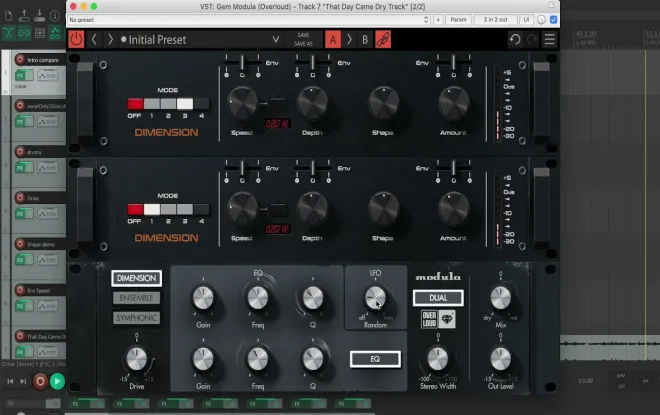This screenshot has width=660, height=415.
Task: Select mode 2 on top Dimension unit
Action: [168, 104]
